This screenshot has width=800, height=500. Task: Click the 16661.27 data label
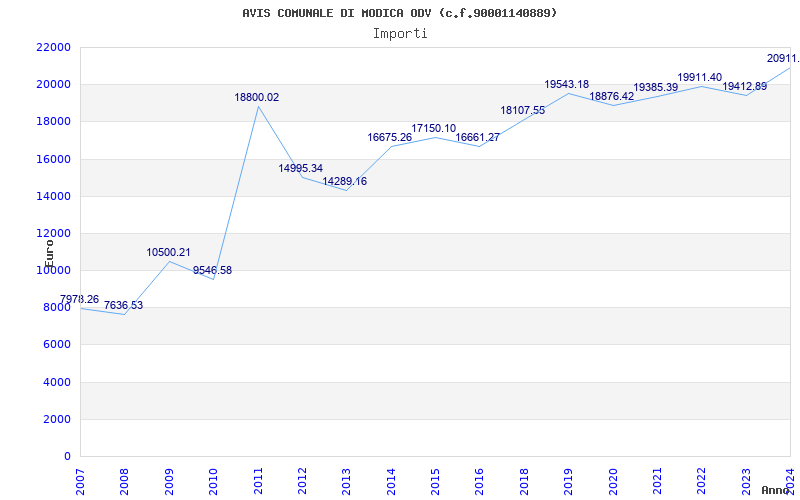point(478,137)
